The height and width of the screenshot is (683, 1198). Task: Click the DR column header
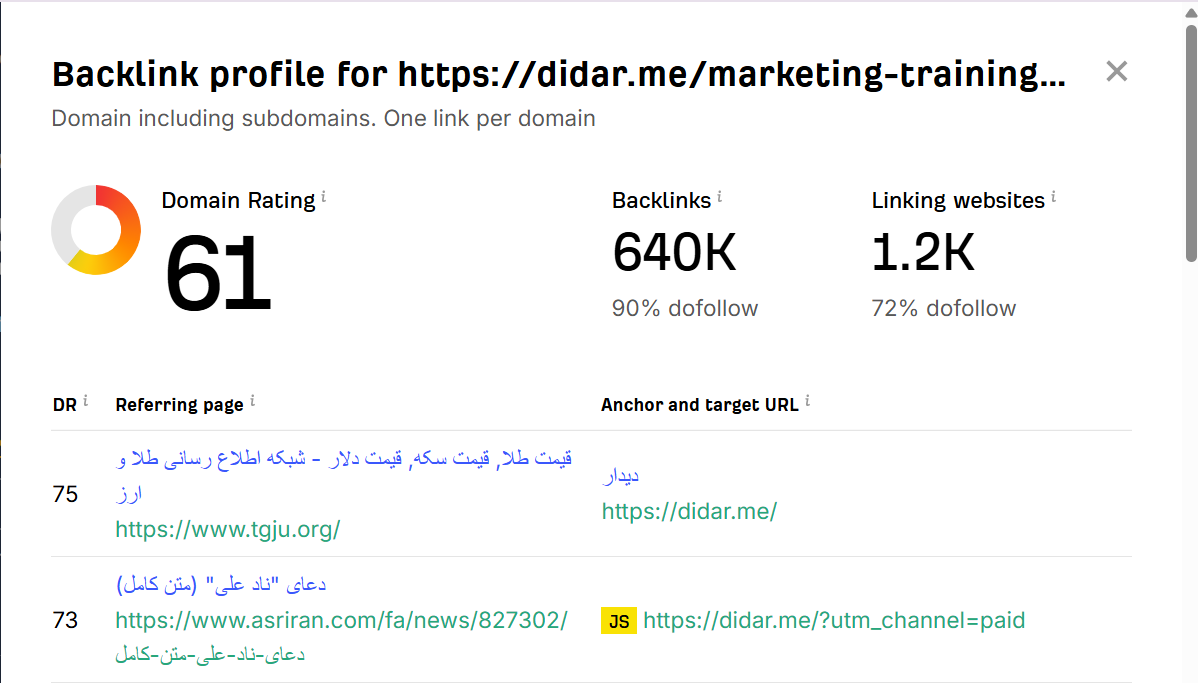[x=65, y=404]
